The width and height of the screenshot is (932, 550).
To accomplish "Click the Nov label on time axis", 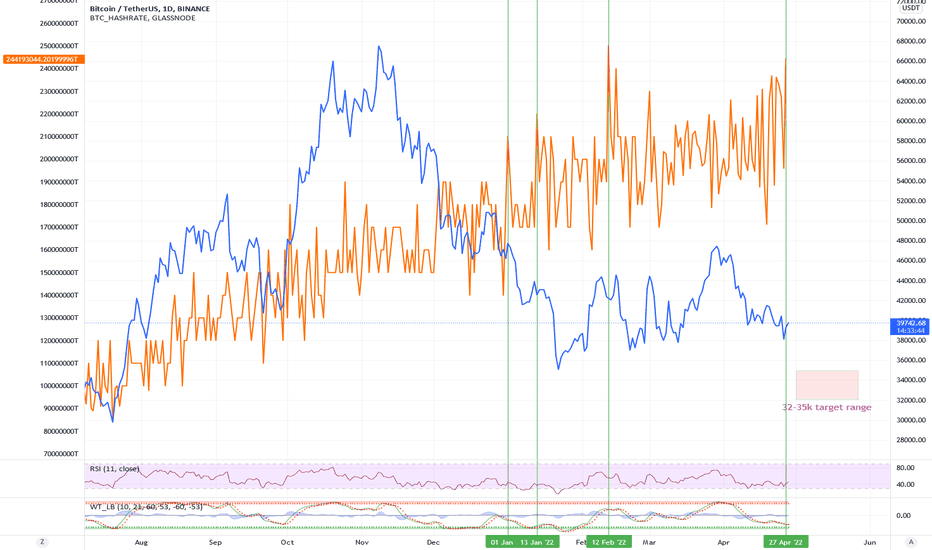I will (x=362, y=542).
